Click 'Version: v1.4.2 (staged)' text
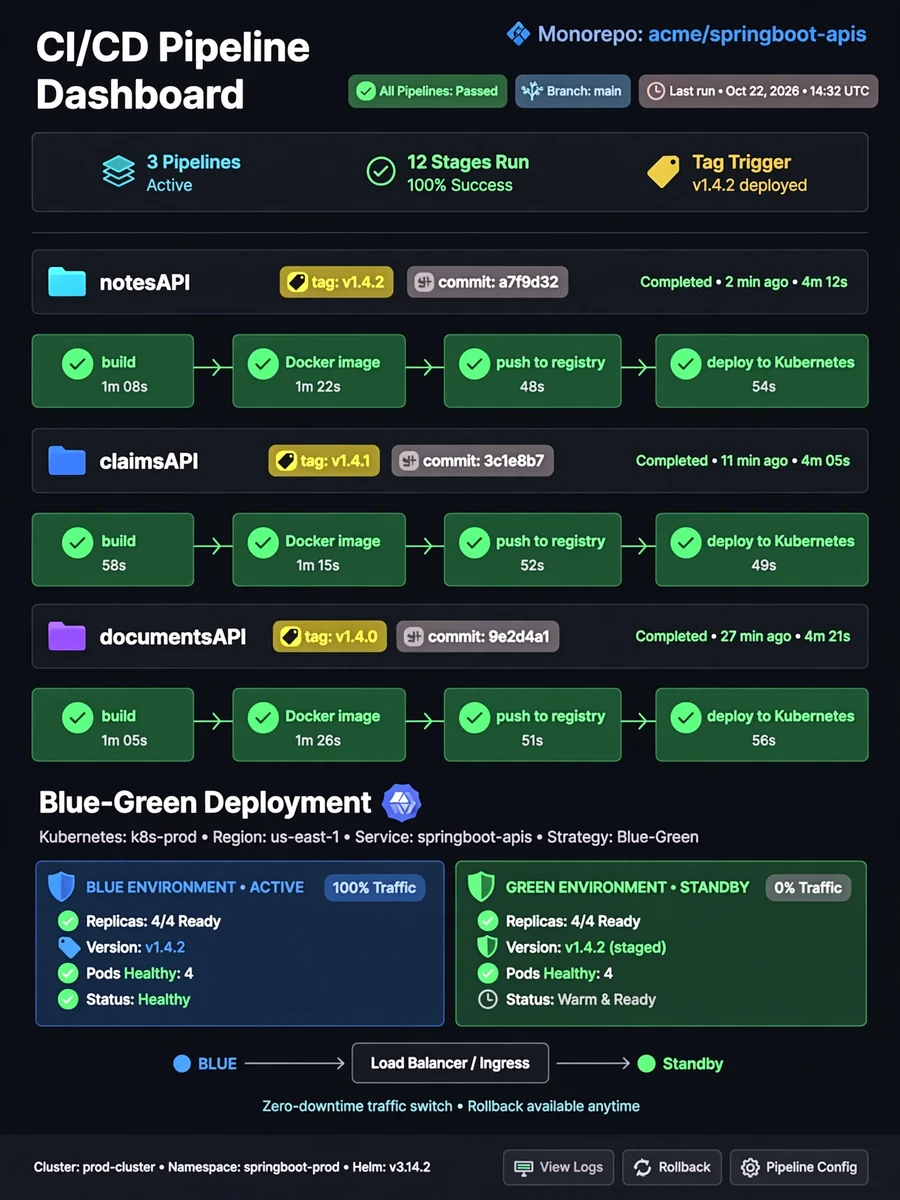Viewport: 900px width, 1200px height. 586,947
